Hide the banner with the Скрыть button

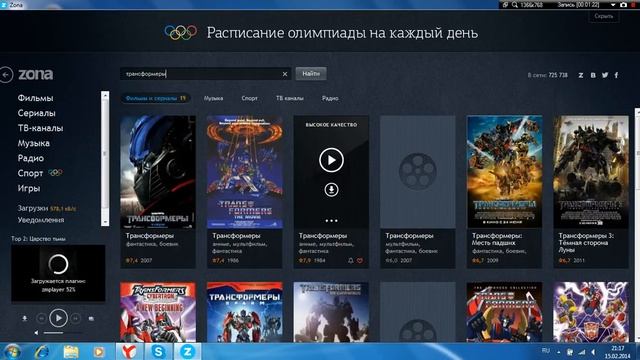(604, 16)
